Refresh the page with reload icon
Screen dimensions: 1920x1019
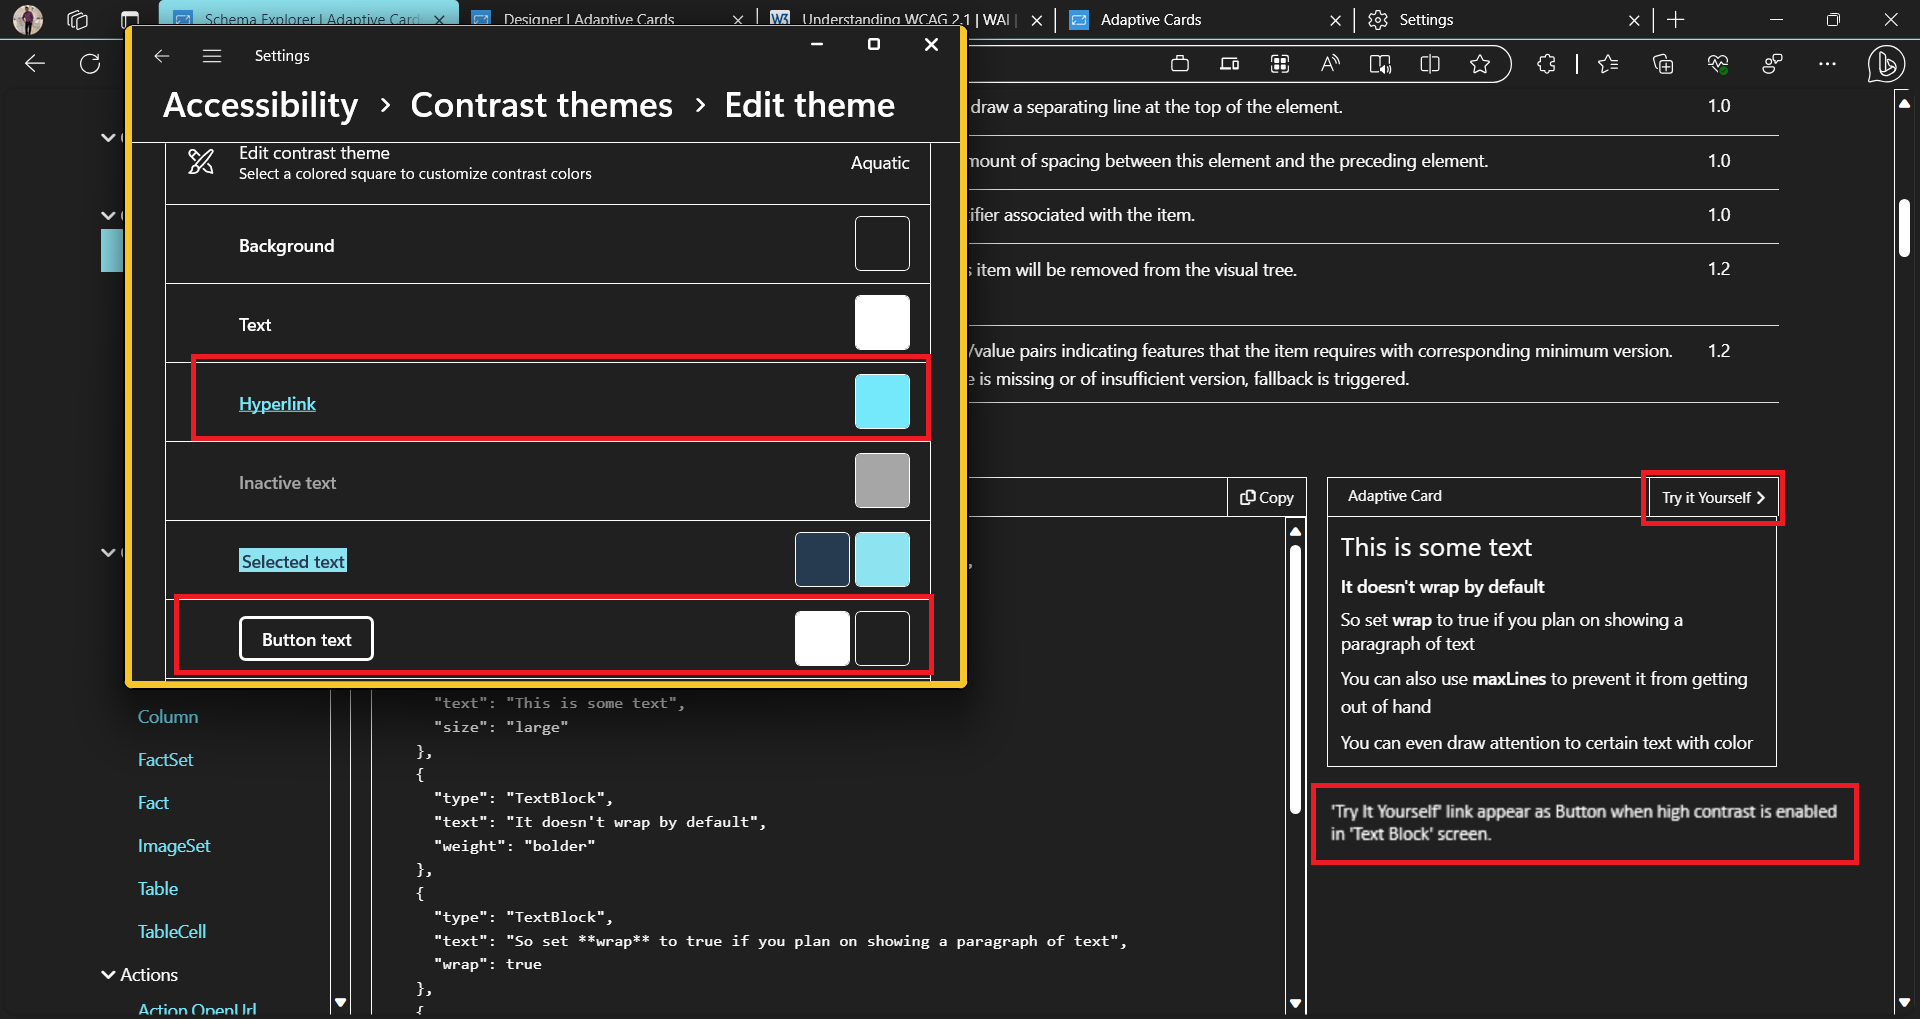point(90,63)
